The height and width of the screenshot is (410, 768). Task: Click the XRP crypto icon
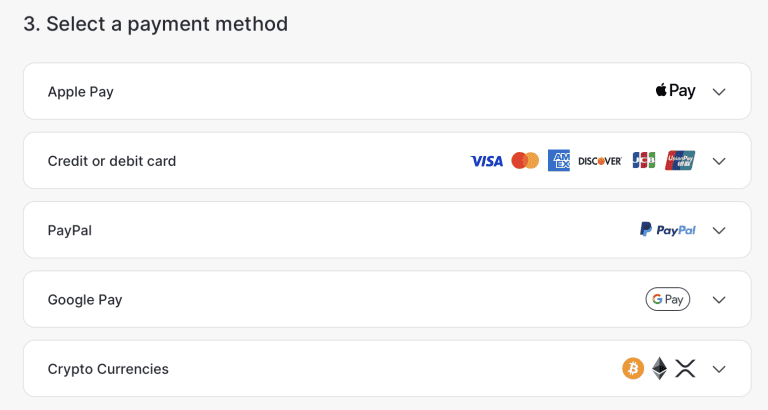685,369
